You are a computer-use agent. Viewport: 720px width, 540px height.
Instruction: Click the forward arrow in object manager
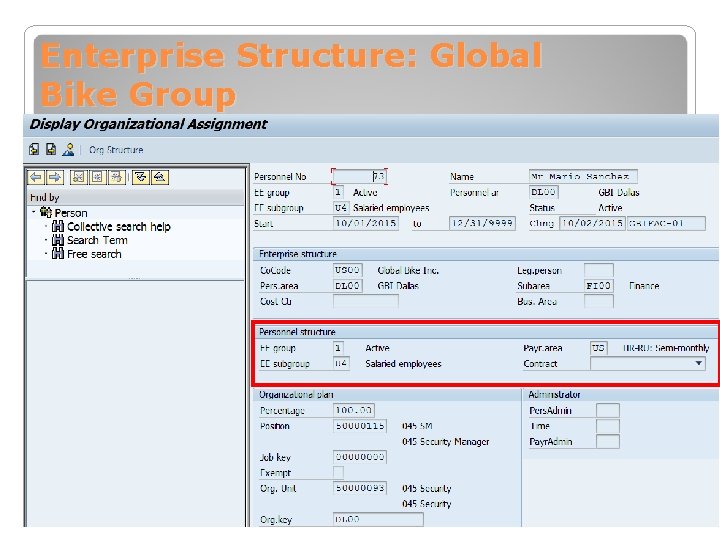click(x=55, y=177)
